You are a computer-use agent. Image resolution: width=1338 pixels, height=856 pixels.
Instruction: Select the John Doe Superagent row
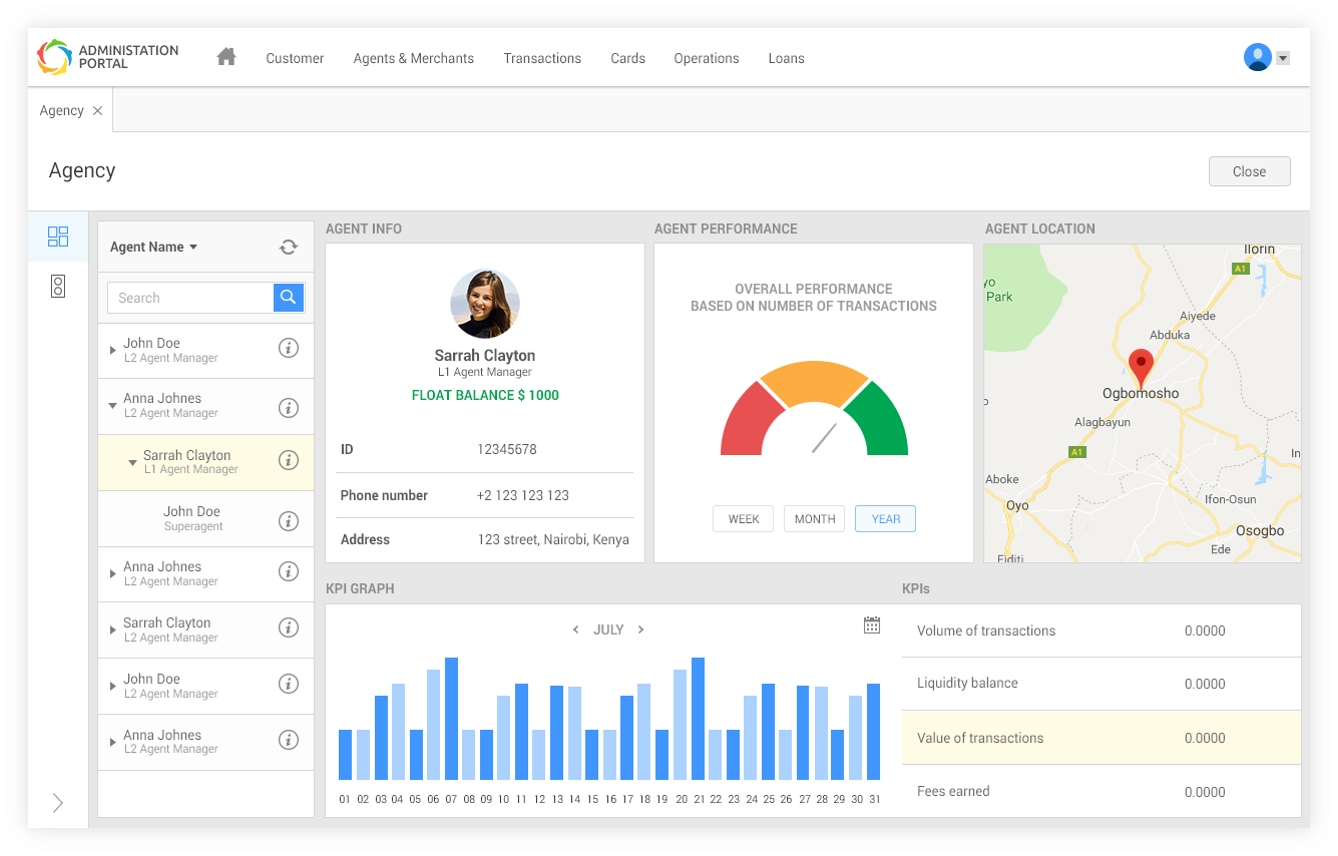tap(206, 518)
